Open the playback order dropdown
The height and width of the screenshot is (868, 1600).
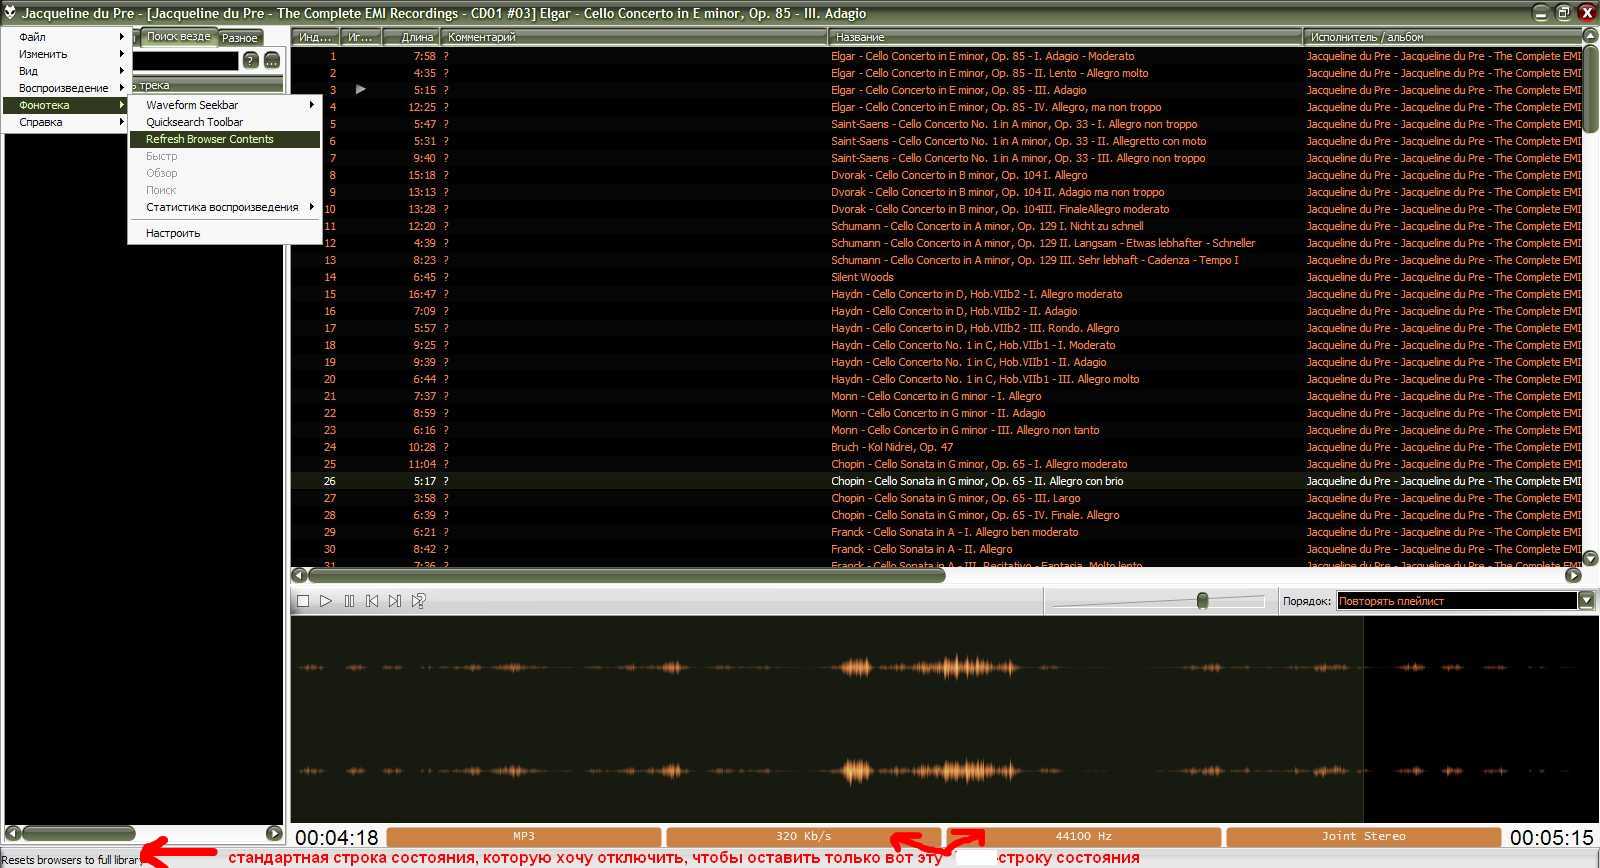pos(1586,601)
